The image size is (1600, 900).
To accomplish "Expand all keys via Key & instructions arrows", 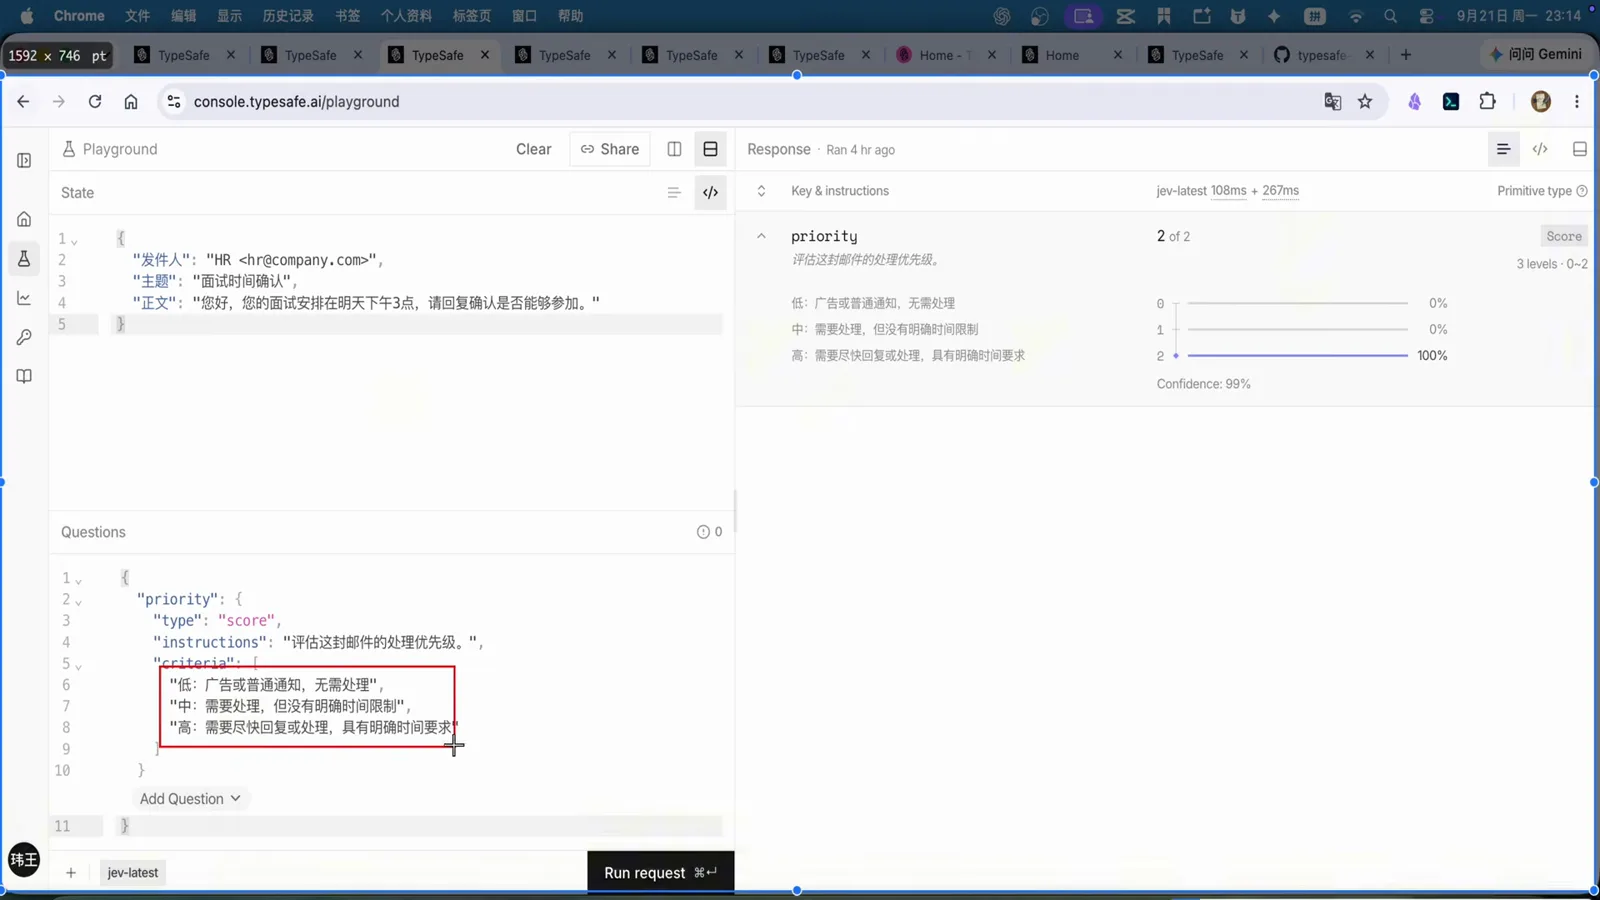I will [761, 191].
